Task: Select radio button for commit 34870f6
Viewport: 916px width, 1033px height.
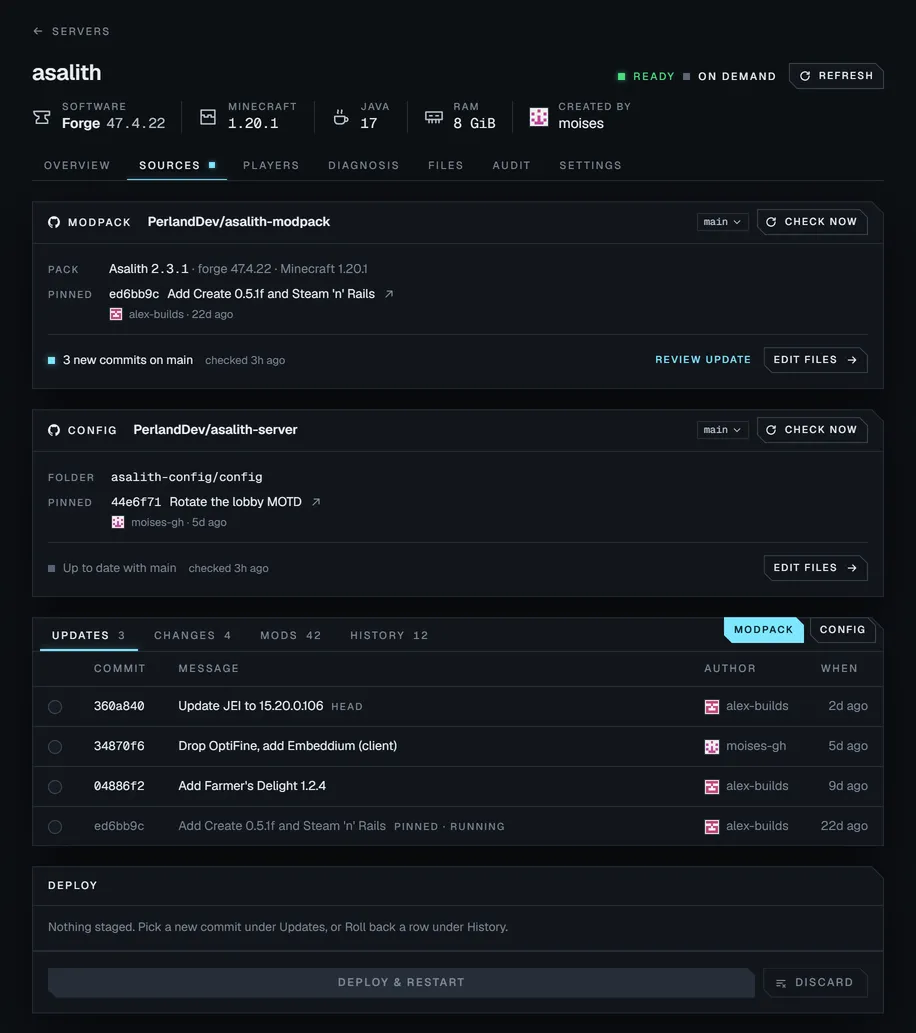Action: (55, 747)
